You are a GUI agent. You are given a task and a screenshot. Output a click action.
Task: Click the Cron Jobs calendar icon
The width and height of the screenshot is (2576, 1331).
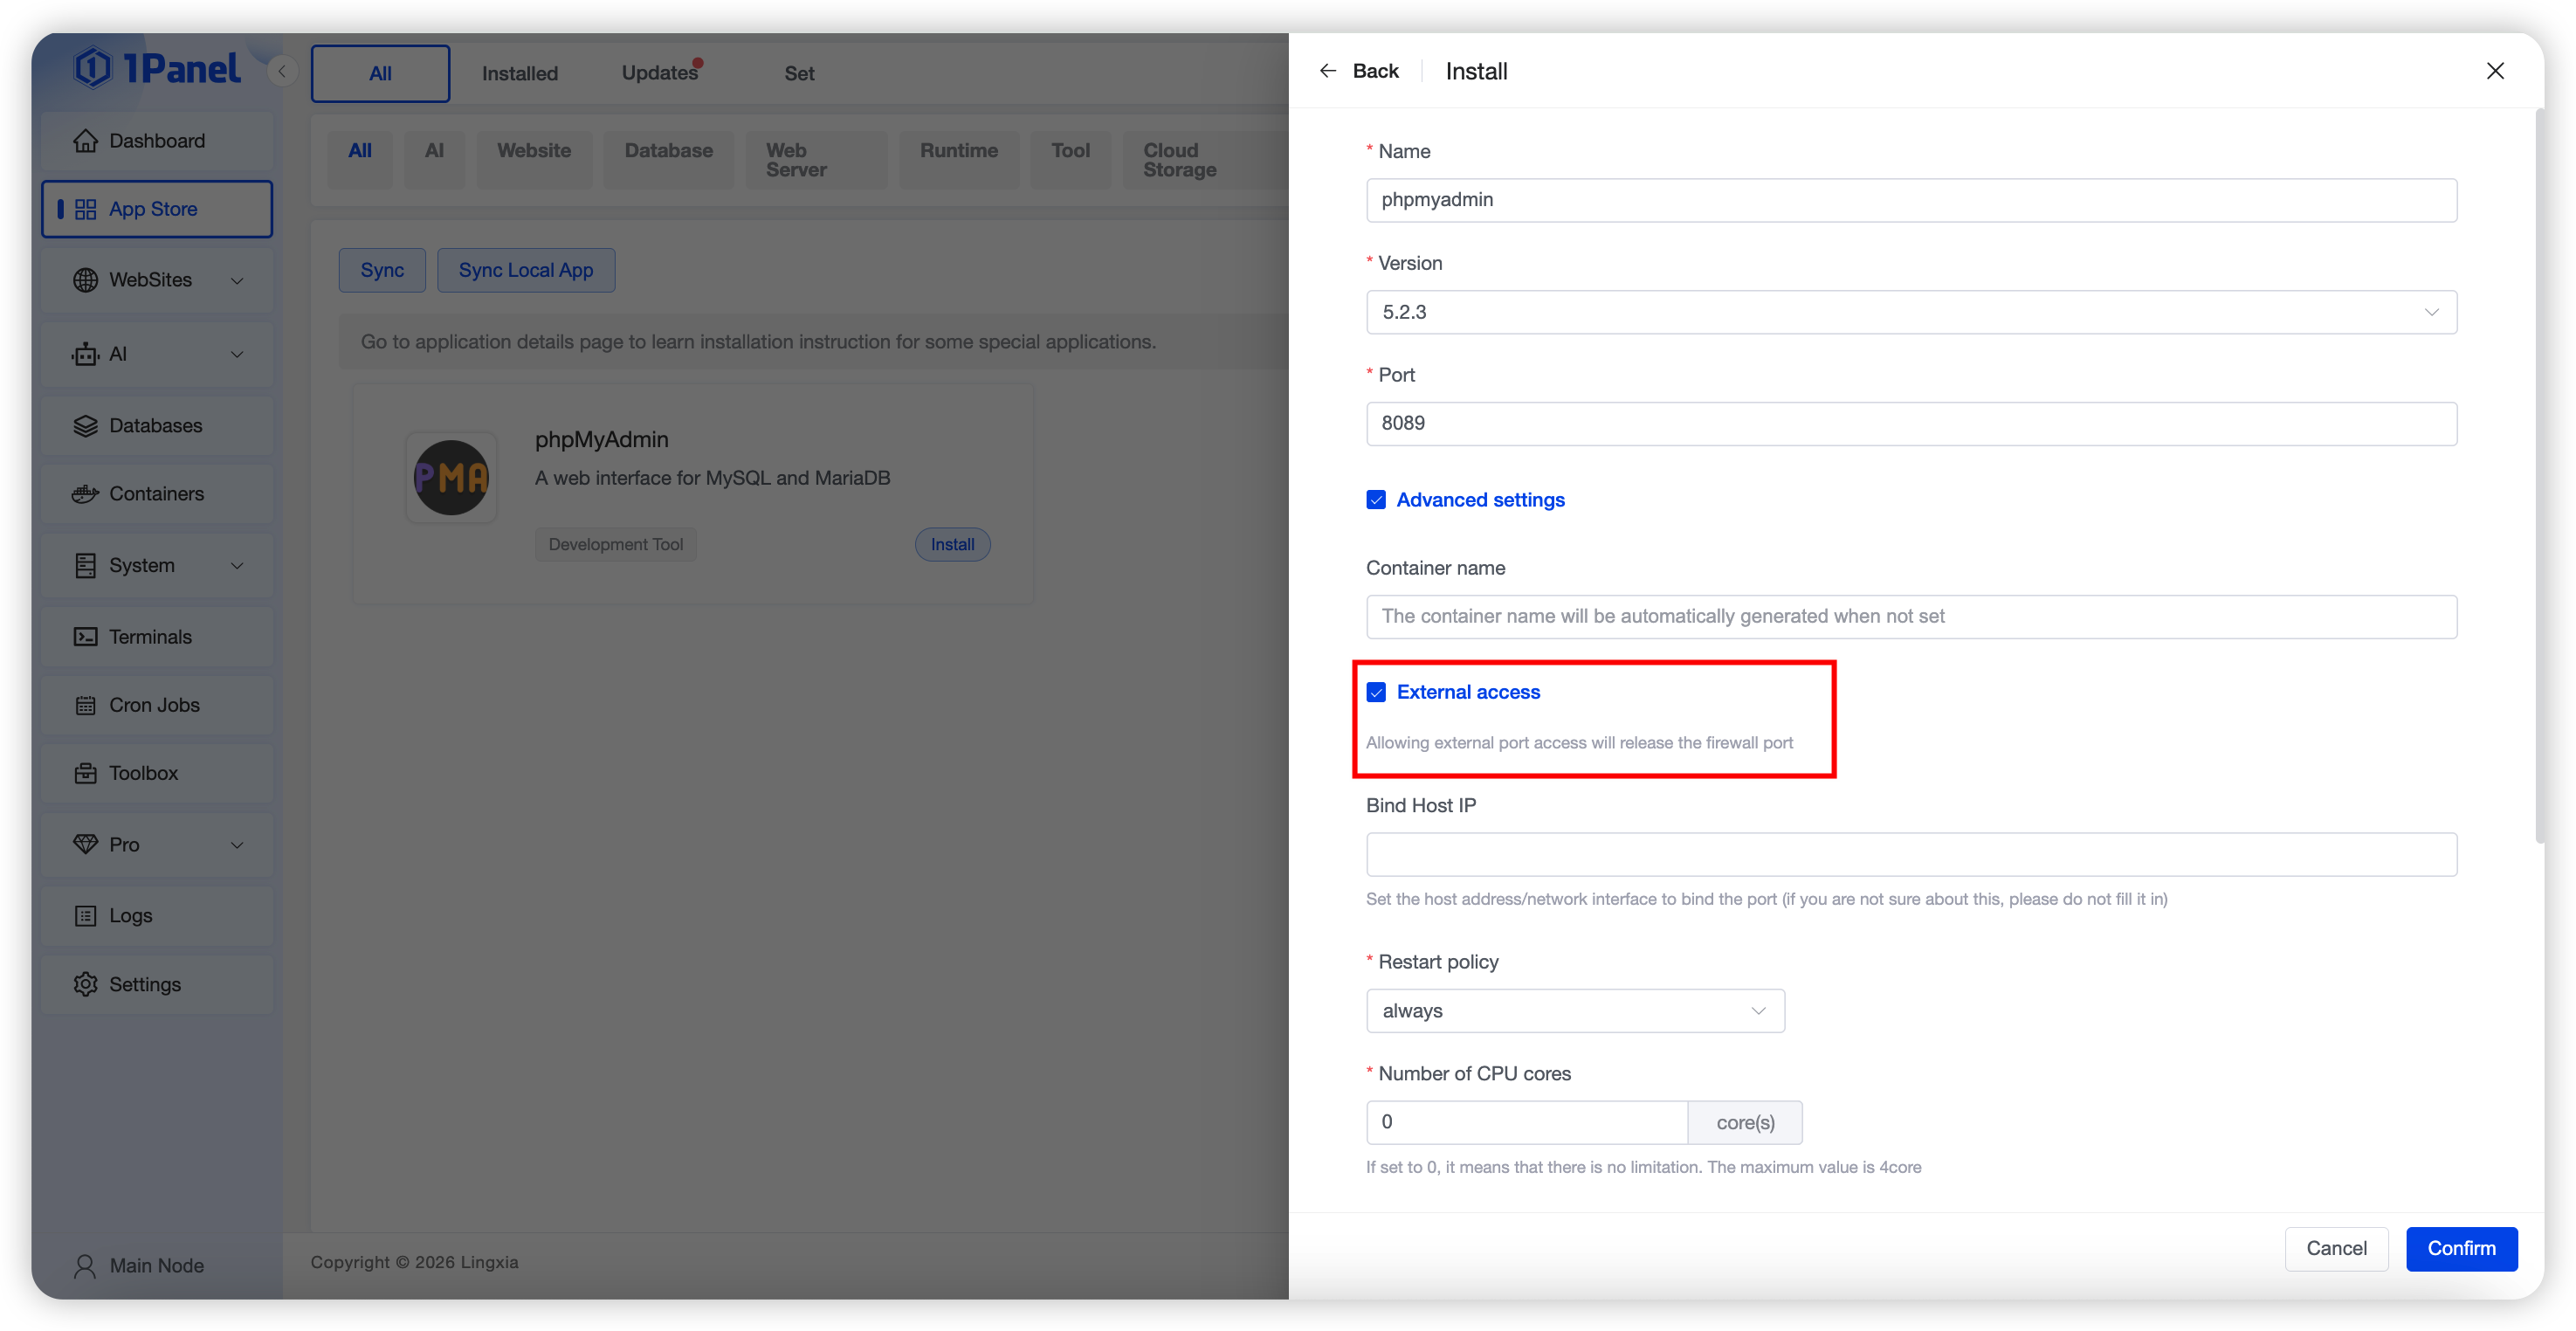(x=85, y=705)
